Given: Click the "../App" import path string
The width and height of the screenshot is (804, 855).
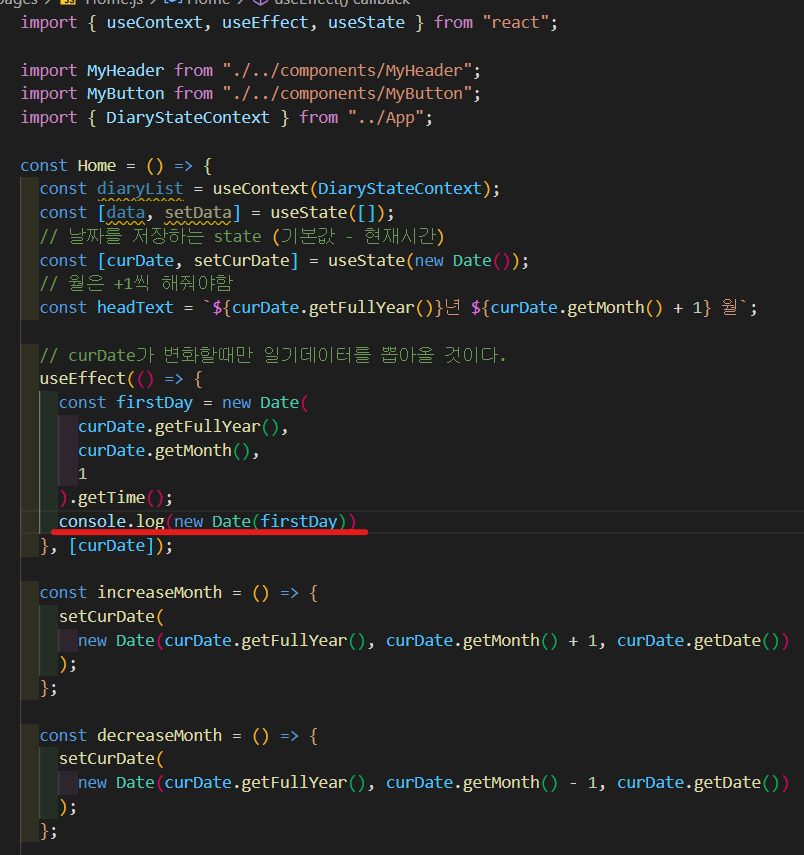Looking at the screenshot, I should 386,118.
